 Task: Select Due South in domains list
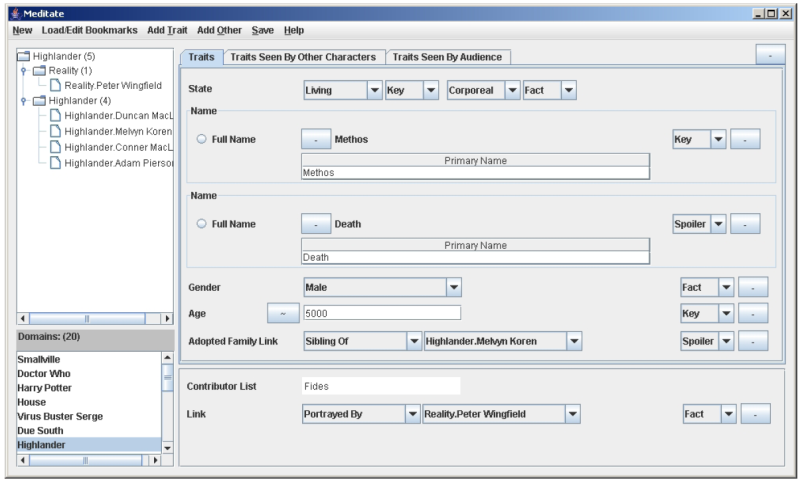[x=89, y=431]
